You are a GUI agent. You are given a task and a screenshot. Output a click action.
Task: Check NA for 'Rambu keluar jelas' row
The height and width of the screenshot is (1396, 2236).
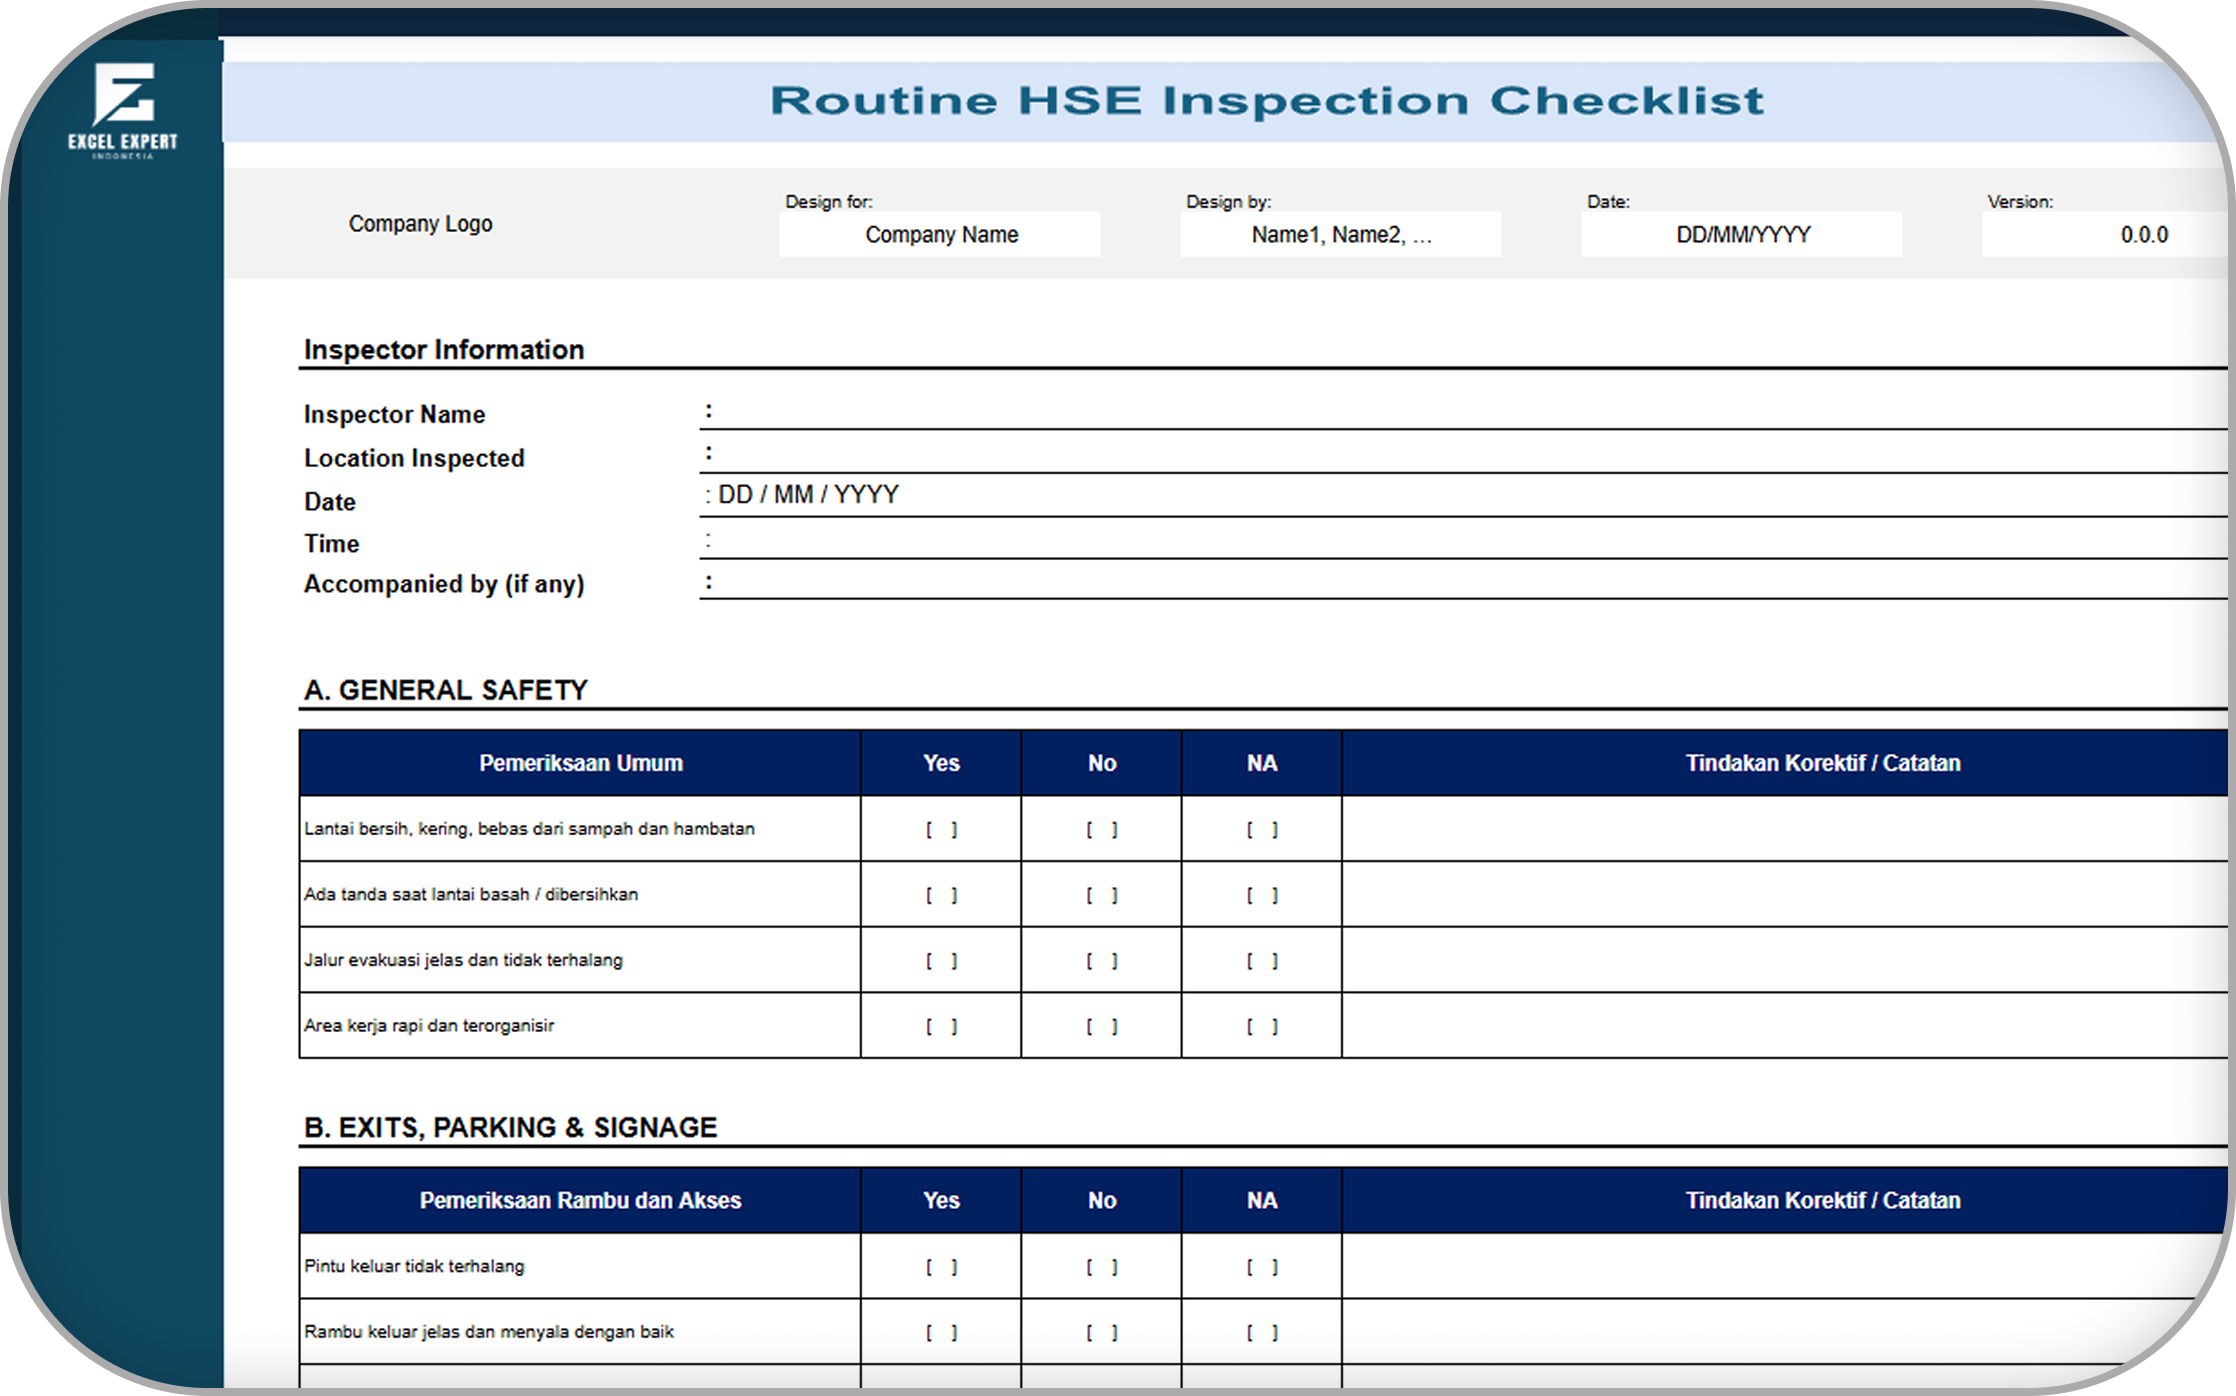tap(1261, 1332)
